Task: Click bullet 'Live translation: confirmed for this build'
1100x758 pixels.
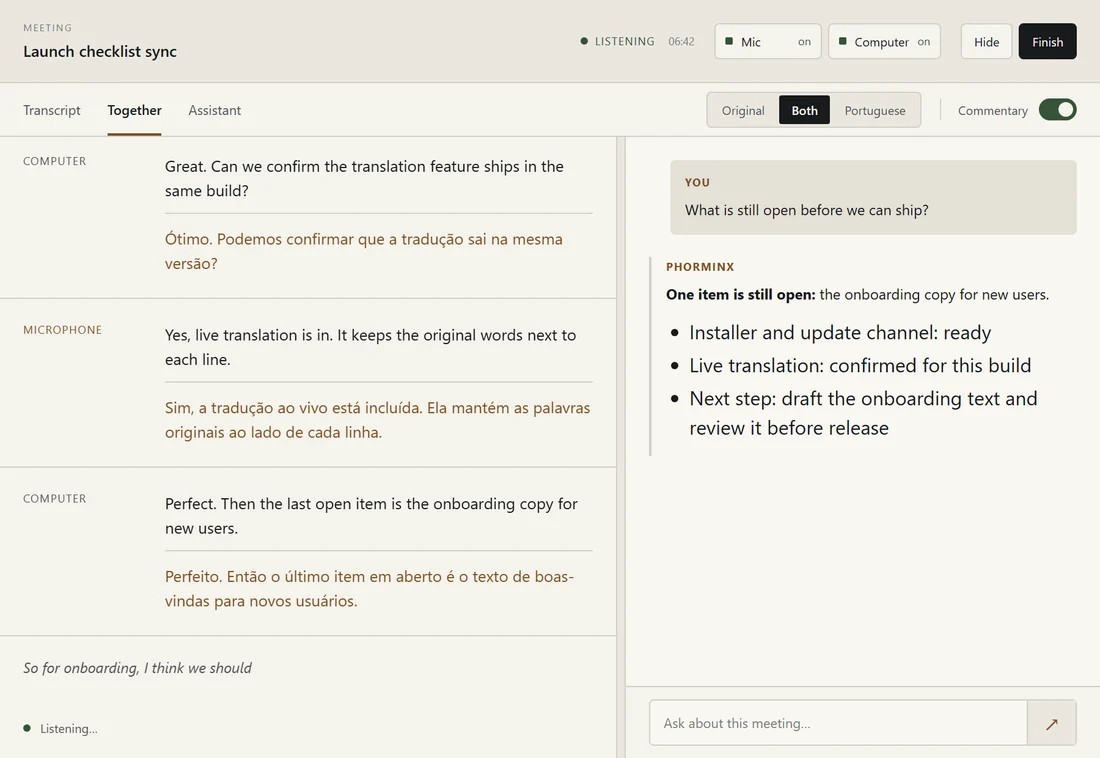Action: [860, 366]
